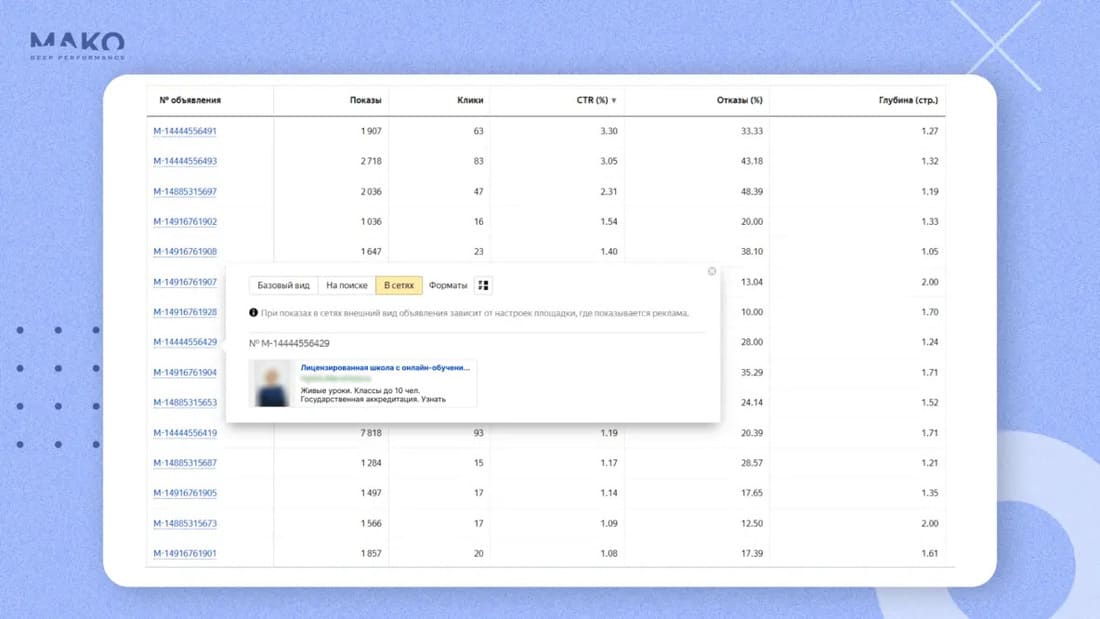The height and width of the screenshot is (619, 1100).
Task: Select the depth value 1.61
Action: tap(930, 554)
